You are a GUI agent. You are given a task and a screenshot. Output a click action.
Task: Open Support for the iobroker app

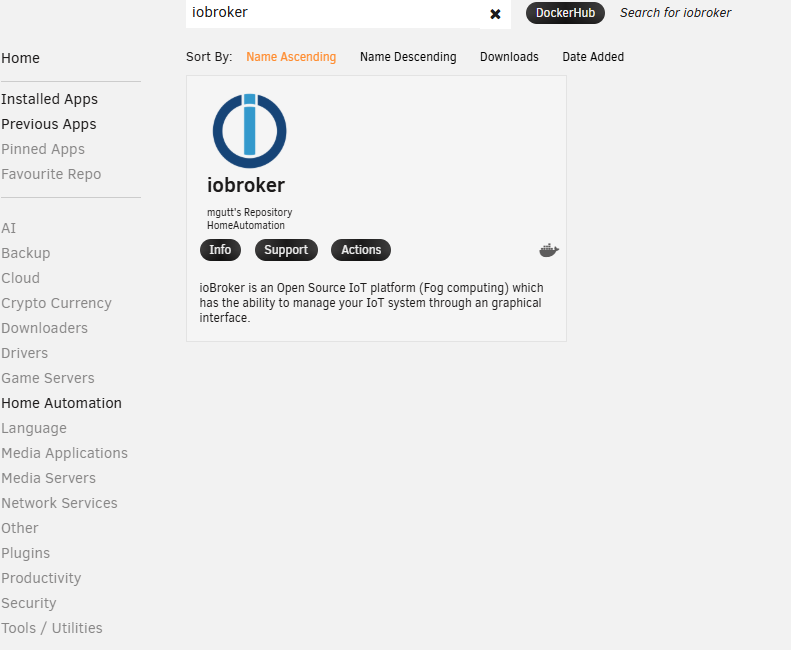(286, 250)
